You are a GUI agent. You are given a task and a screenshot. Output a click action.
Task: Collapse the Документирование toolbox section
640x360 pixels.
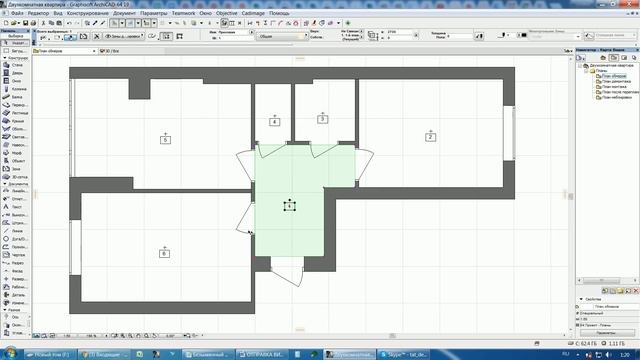(x=5, y=184)
